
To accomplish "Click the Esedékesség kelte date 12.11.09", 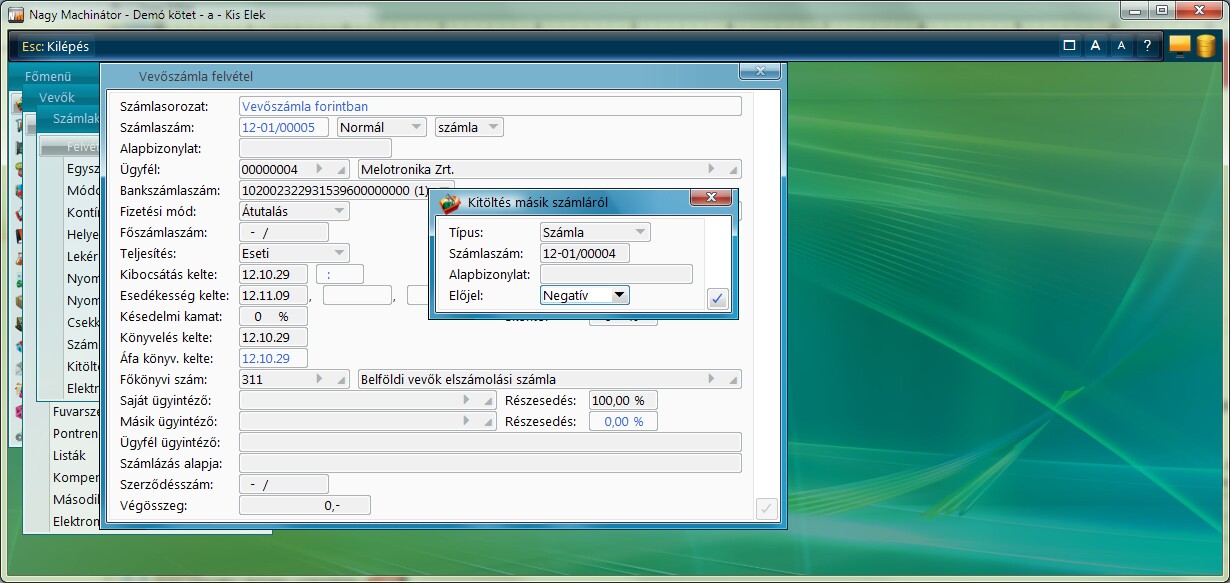I will [x=274, y=295].
